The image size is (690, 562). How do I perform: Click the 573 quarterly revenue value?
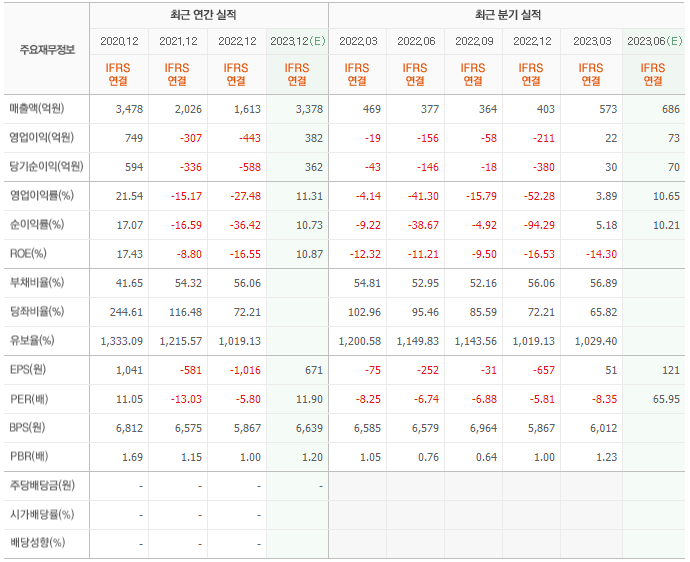point(608,109)
